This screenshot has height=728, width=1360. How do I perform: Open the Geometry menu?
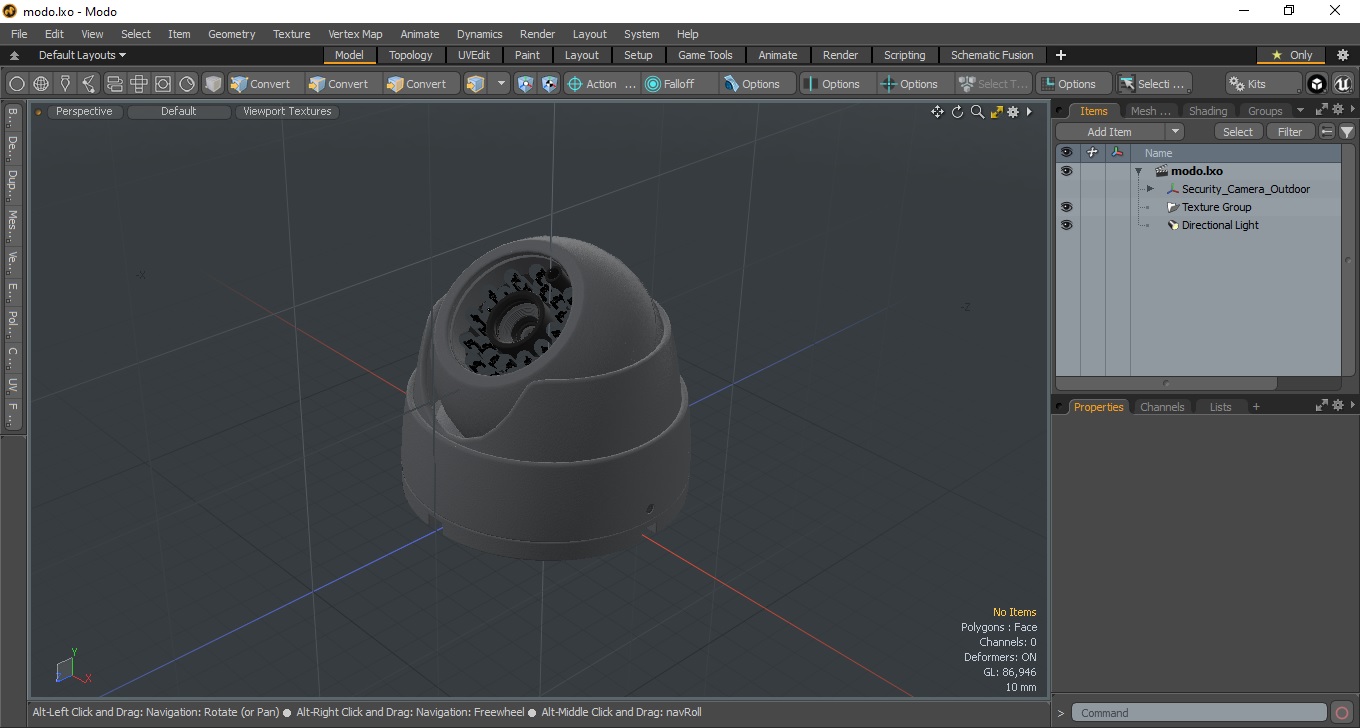click(x=232, y=34)
